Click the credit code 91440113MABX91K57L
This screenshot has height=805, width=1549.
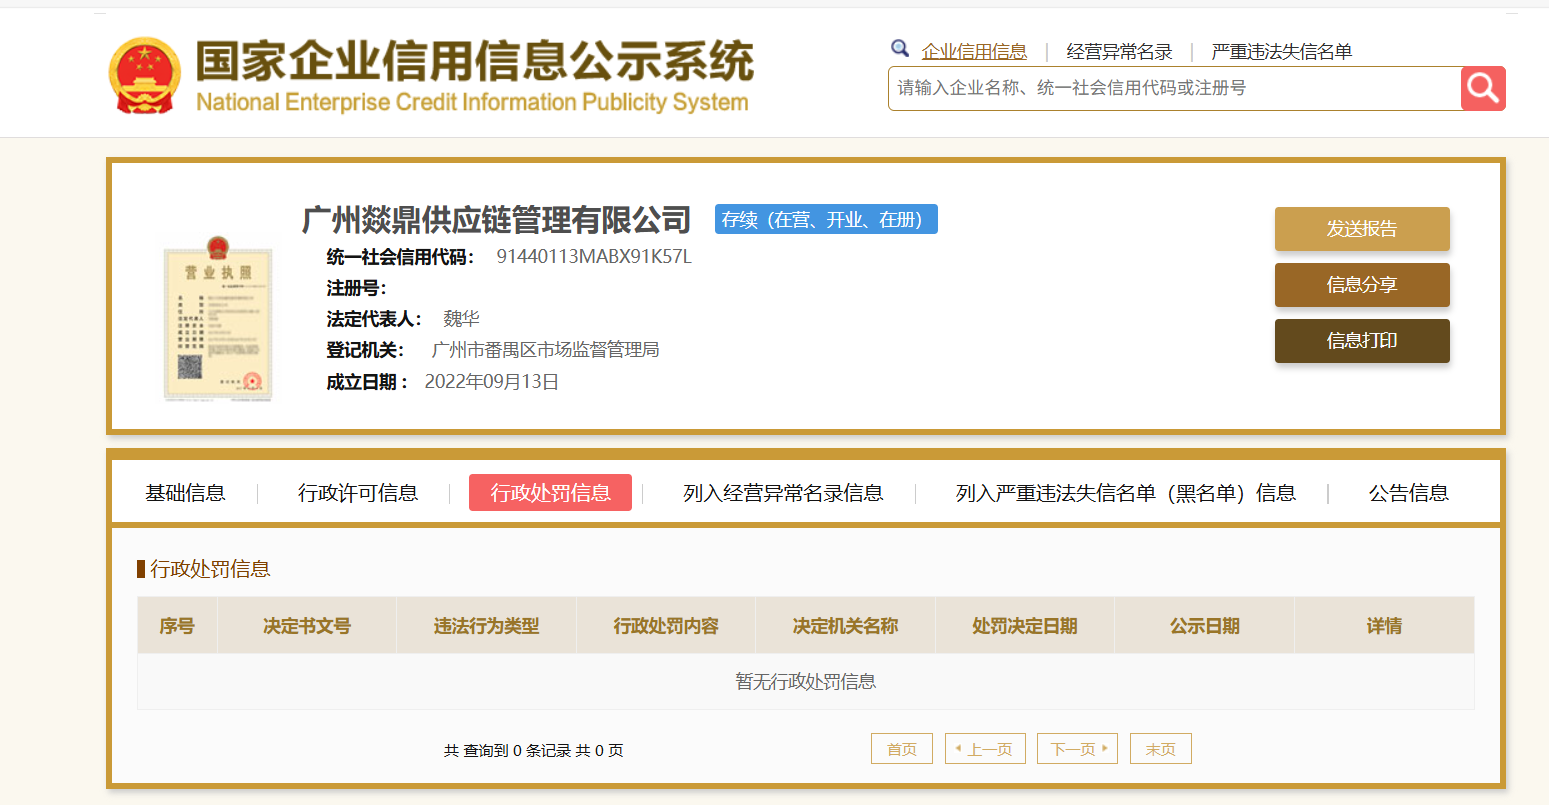pyautogui.click(x=594, y=257)
